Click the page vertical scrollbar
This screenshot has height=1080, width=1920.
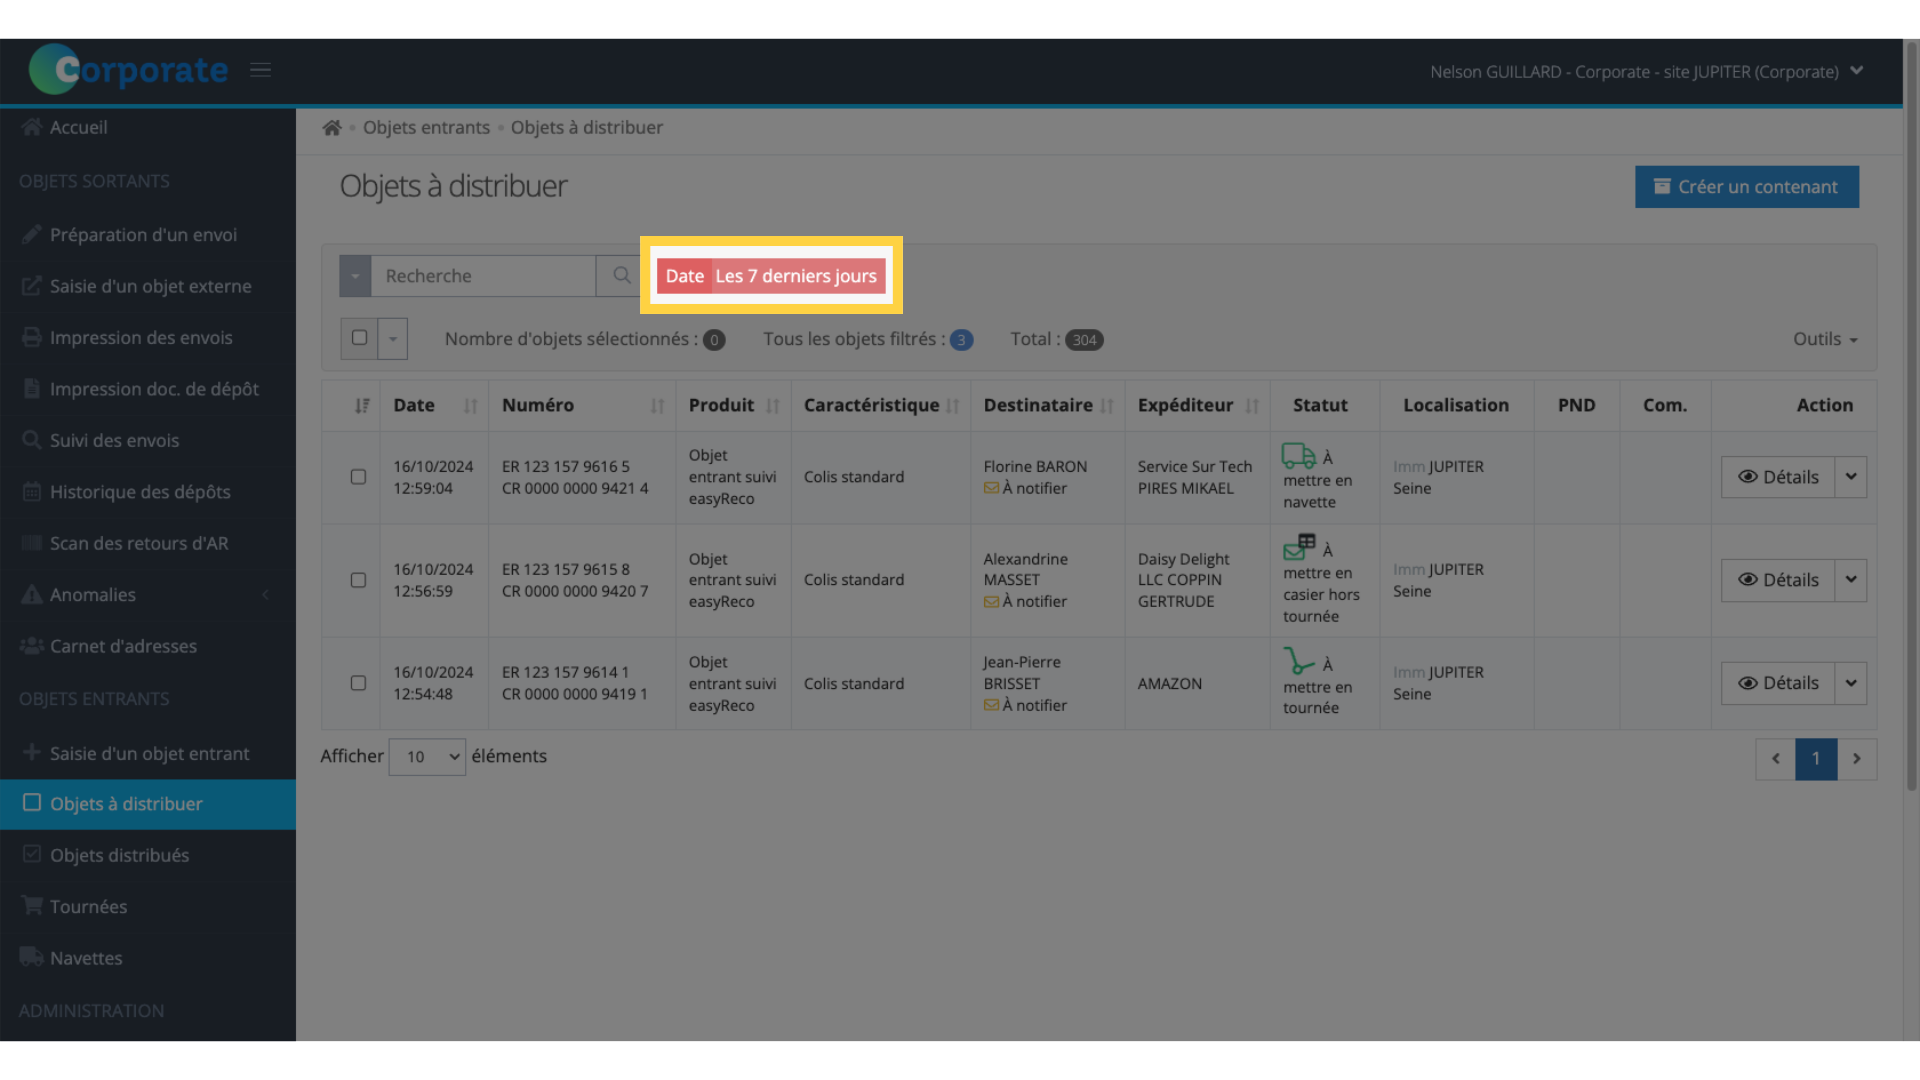coord(1911,415)
